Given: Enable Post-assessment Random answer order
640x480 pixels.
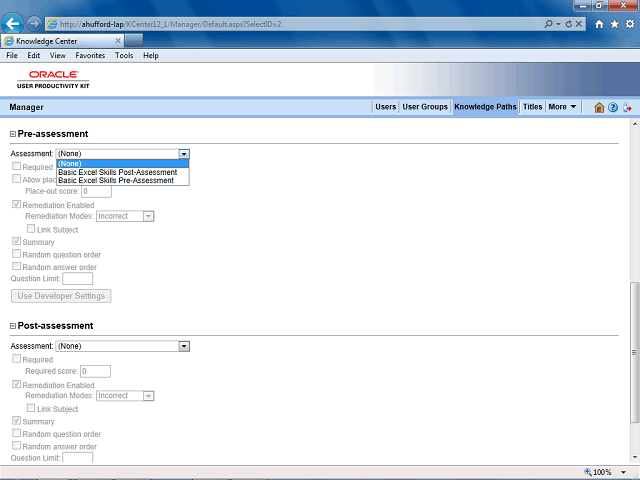Looking at the screenshot, I should click(x=16, y=445).
